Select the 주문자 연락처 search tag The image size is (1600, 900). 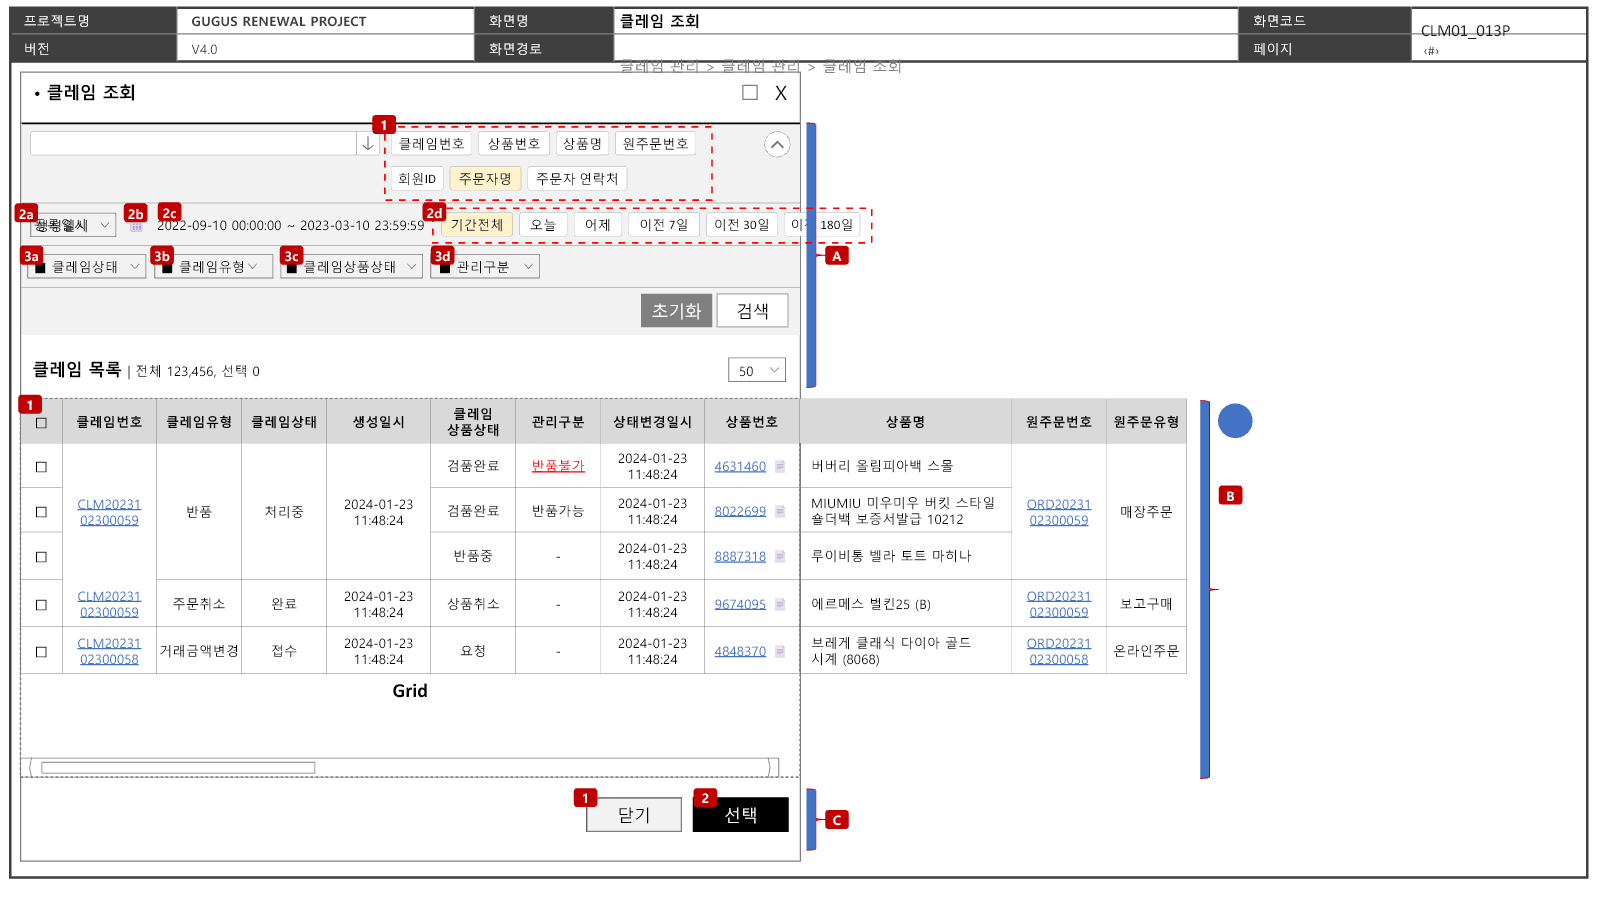[x=577, y=179]
